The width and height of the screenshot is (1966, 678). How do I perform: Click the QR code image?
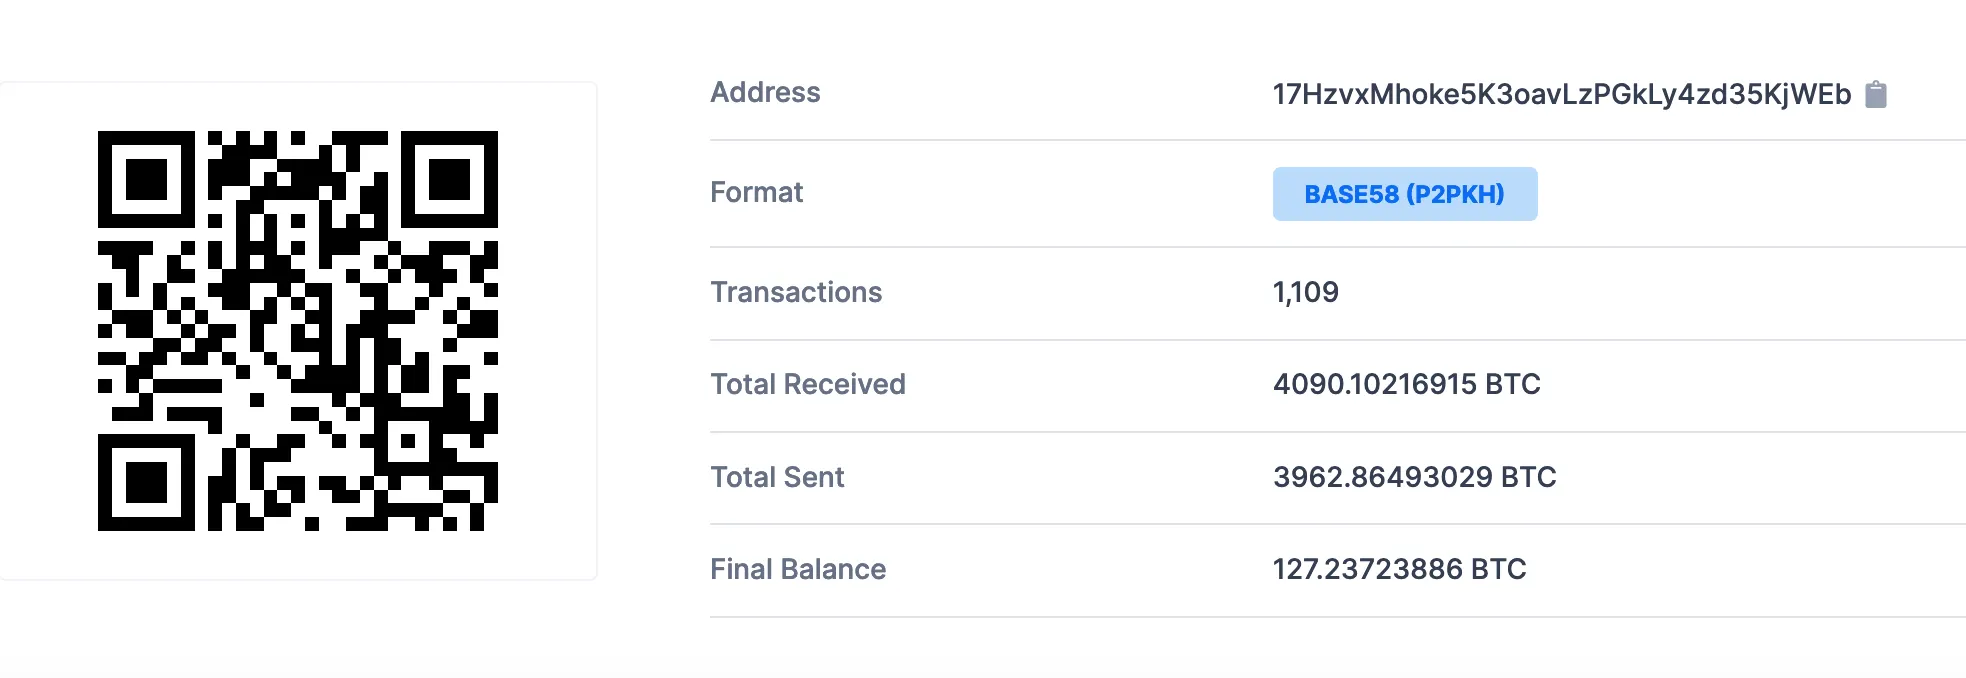(x=298, y=331)
